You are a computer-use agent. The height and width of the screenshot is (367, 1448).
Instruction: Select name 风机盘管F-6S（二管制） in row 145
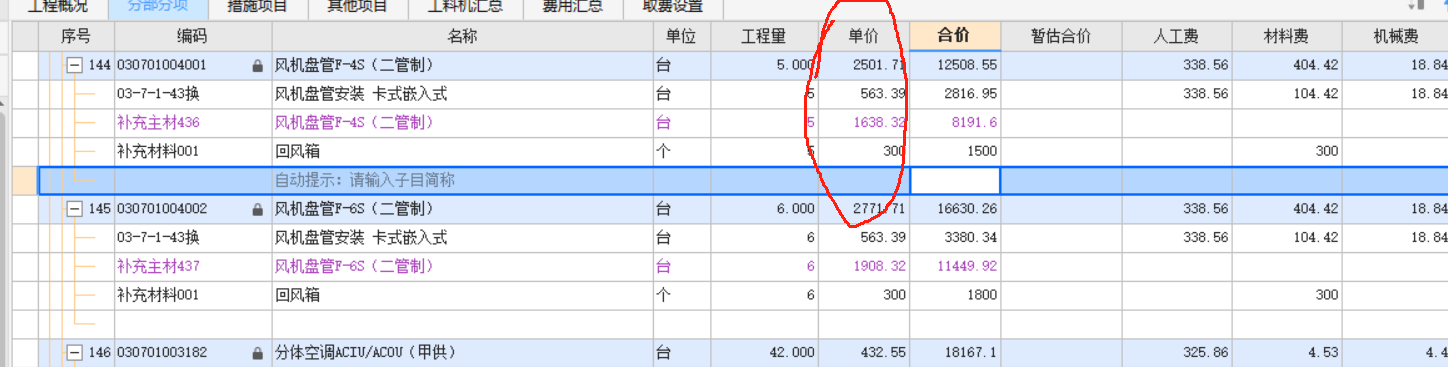point(354,210)
